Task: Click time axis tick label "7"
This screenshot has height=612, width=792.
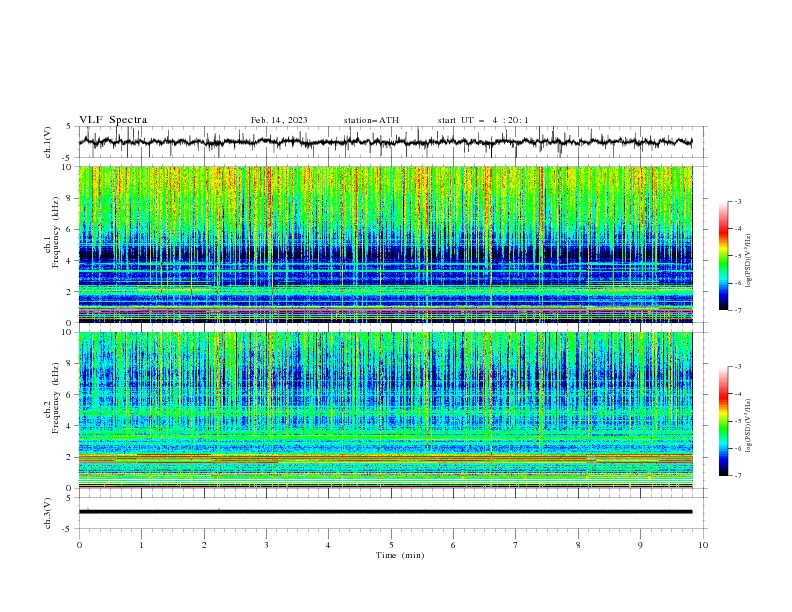Action: (516, 545)
